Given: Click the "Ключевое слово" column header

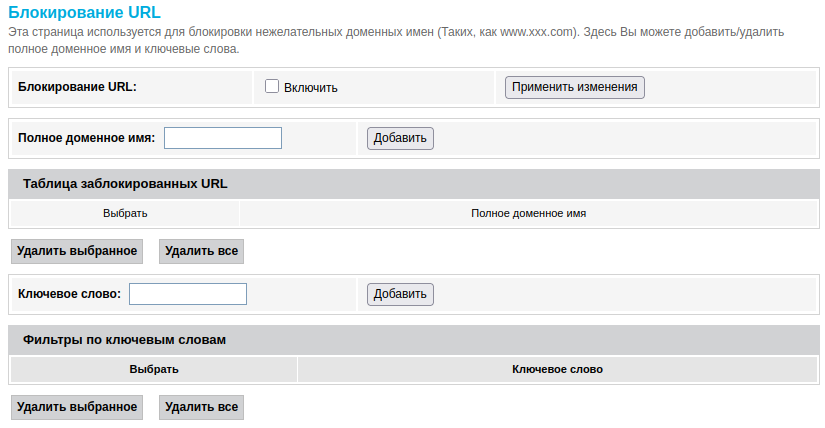Looking at the screenshot, I should click(557, 369).
